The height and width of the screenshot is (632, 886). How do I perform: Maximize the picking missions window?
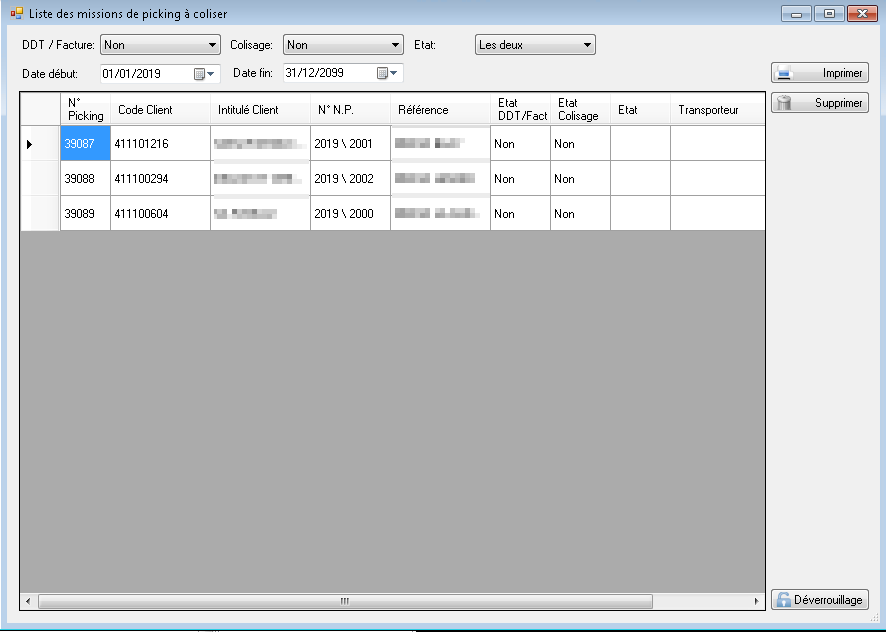[x=829, y=14]
